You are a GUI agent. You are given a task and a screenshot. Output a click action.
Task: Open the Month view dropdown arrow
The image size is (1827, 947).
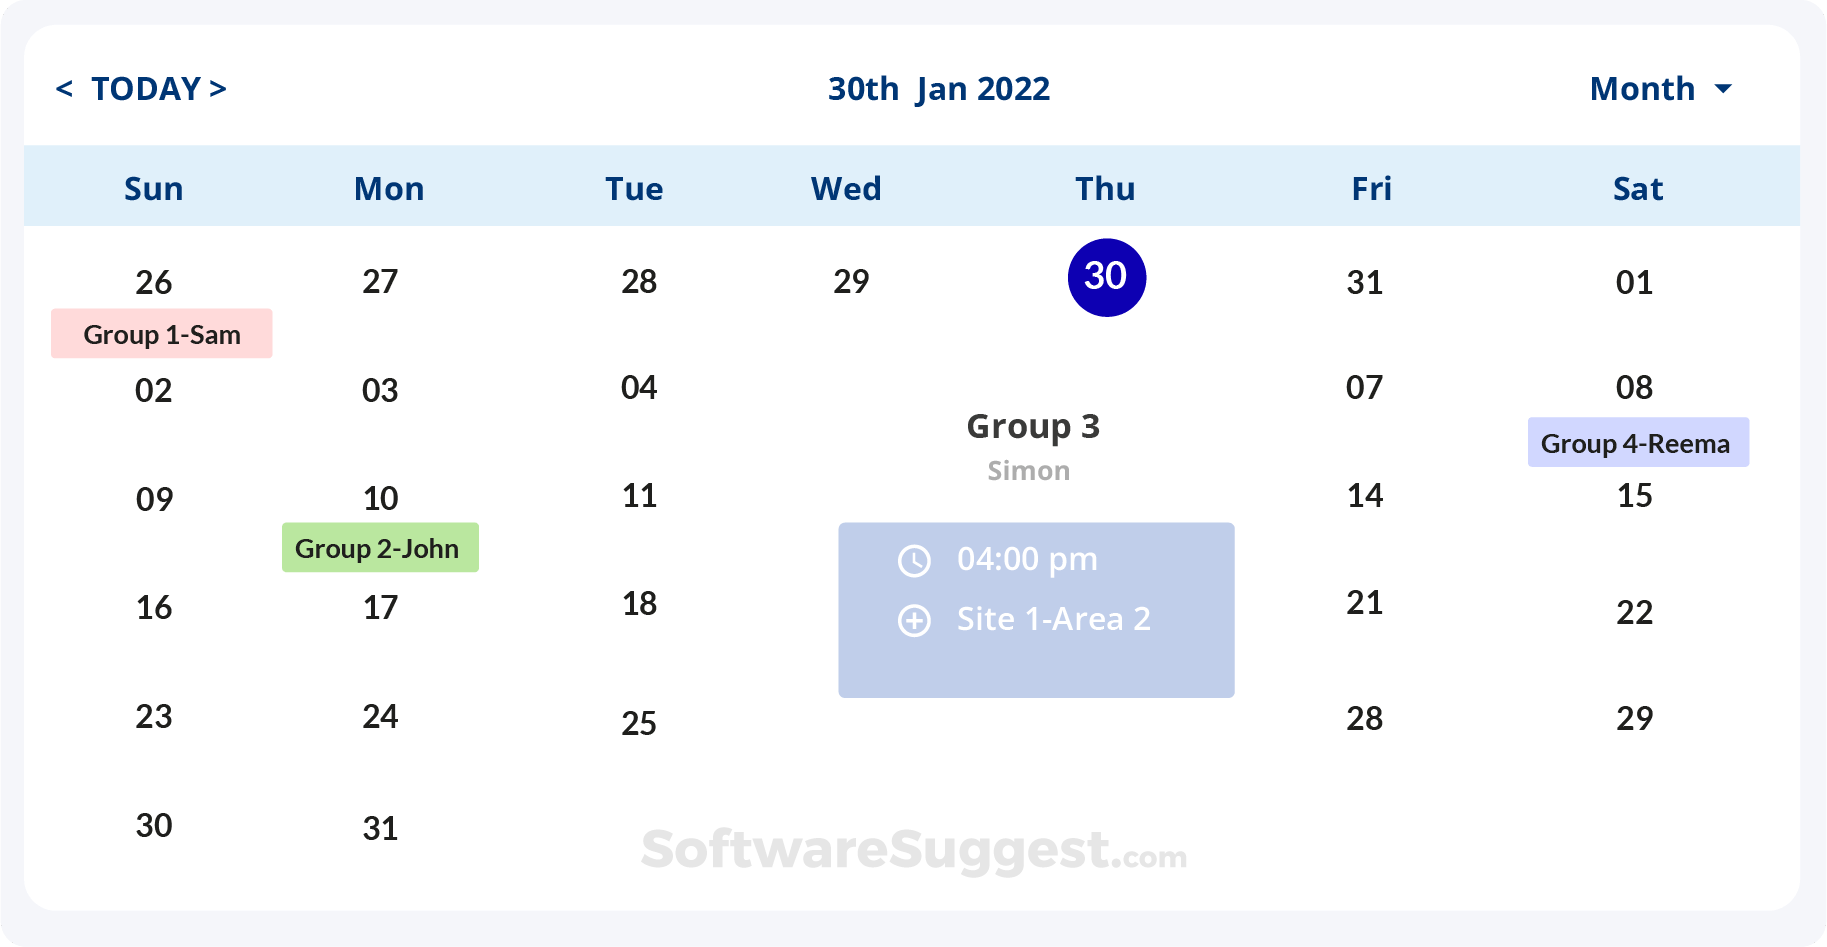point(1723,89)
